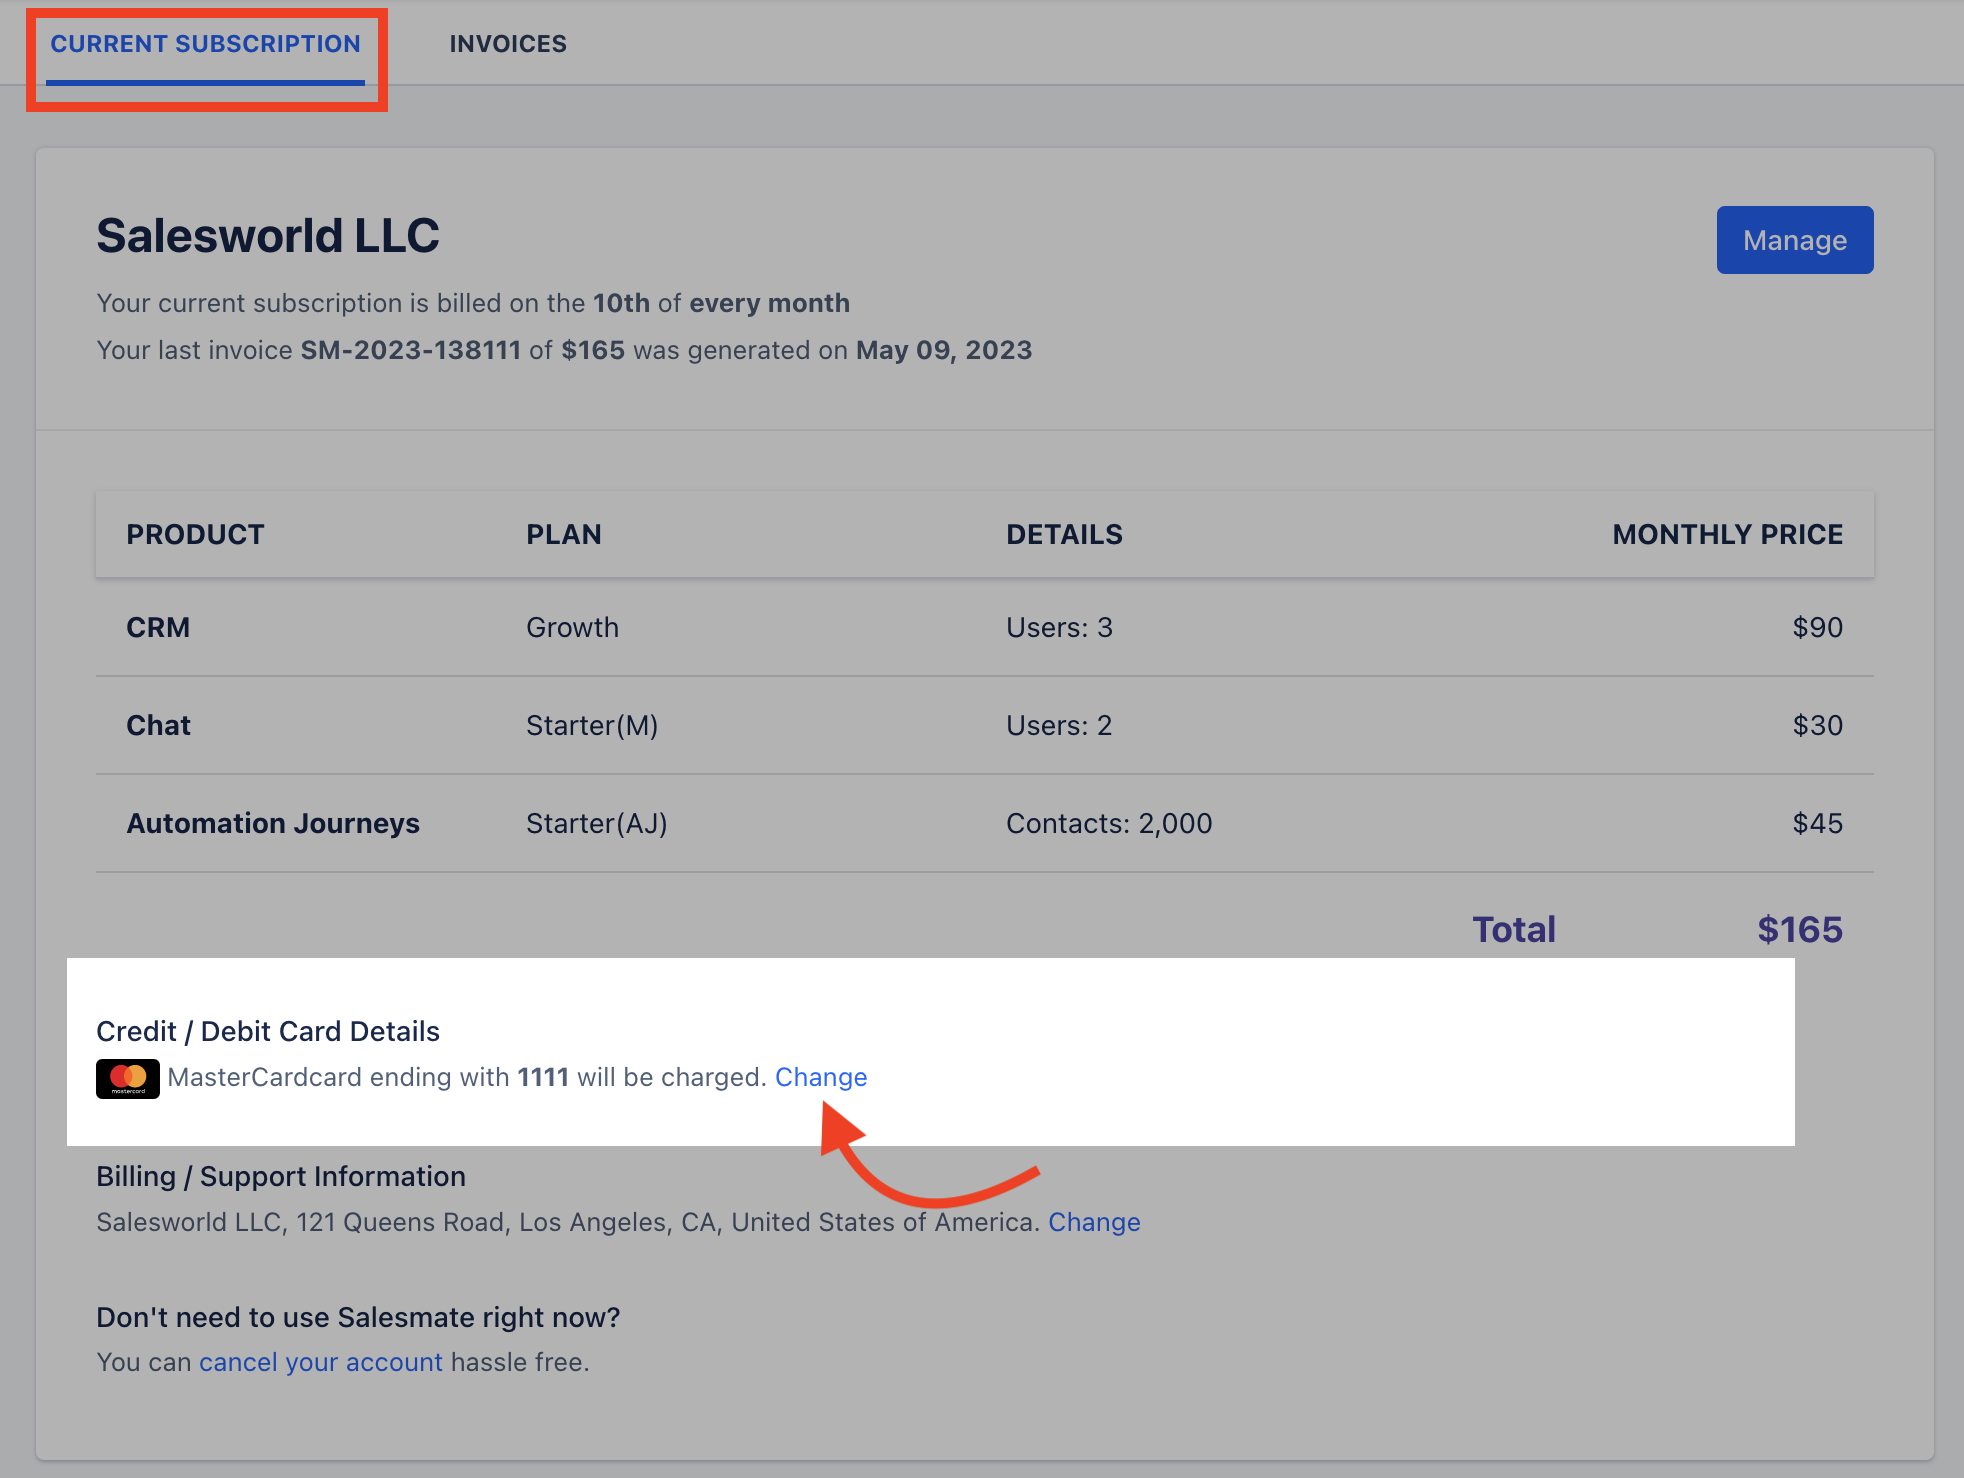Click the Billing / Support Information heading
Screen dimensions: 1964x1478
coord(281,1176)
